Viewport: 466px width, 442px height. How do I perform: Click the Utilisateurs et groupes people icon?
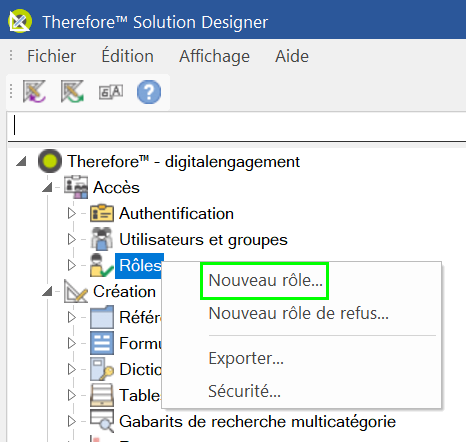(101, 239)
